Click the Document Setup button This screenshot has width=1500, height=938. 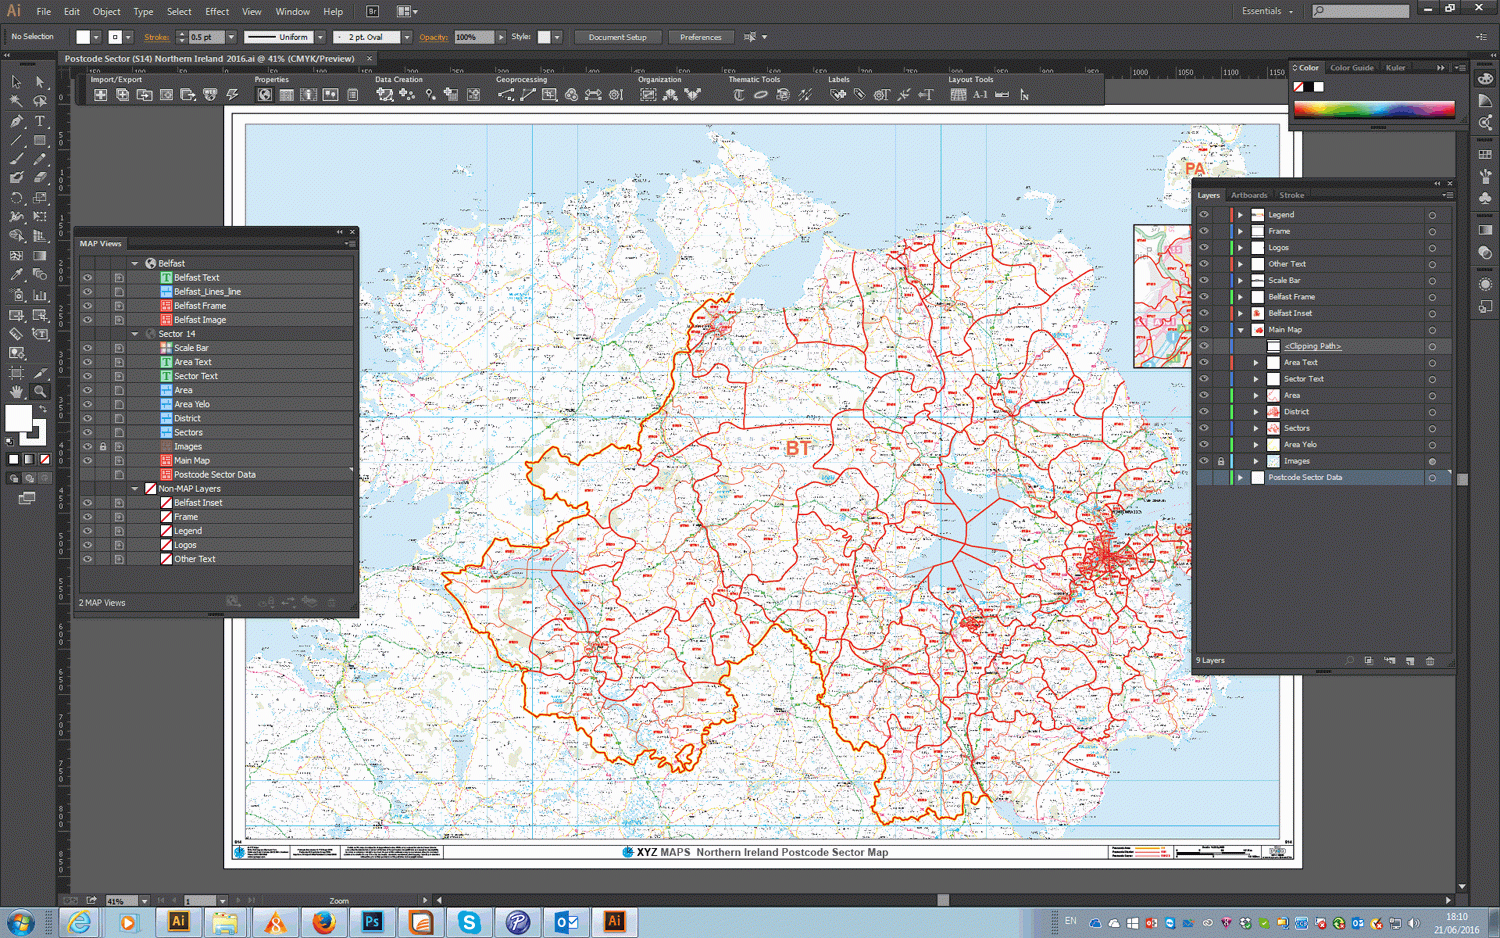tap(617, 37)
